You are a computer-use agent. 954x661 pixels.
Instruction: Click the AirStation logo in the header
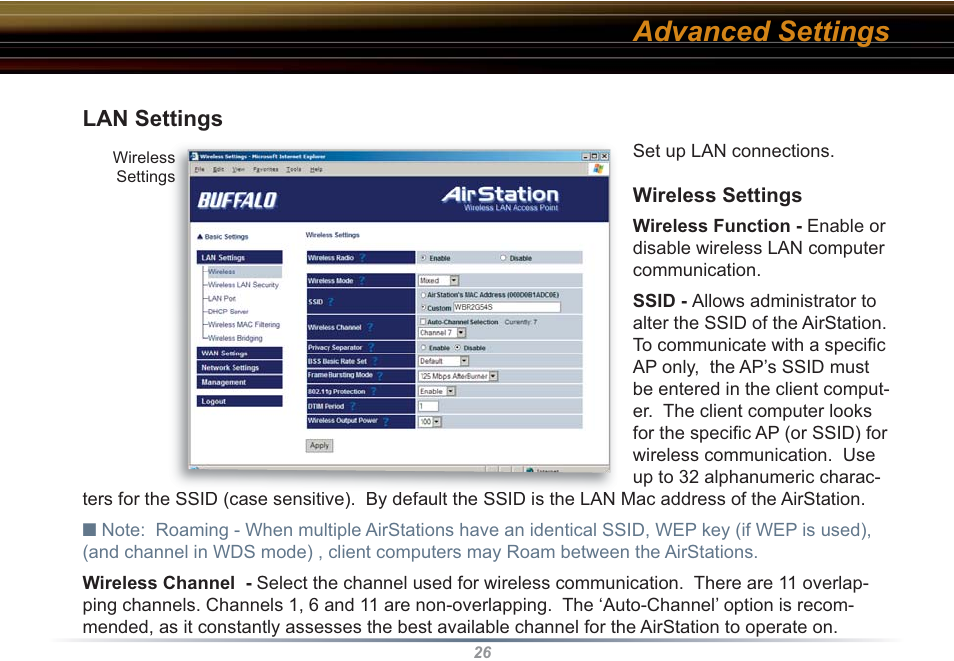(x=500, y=198)
